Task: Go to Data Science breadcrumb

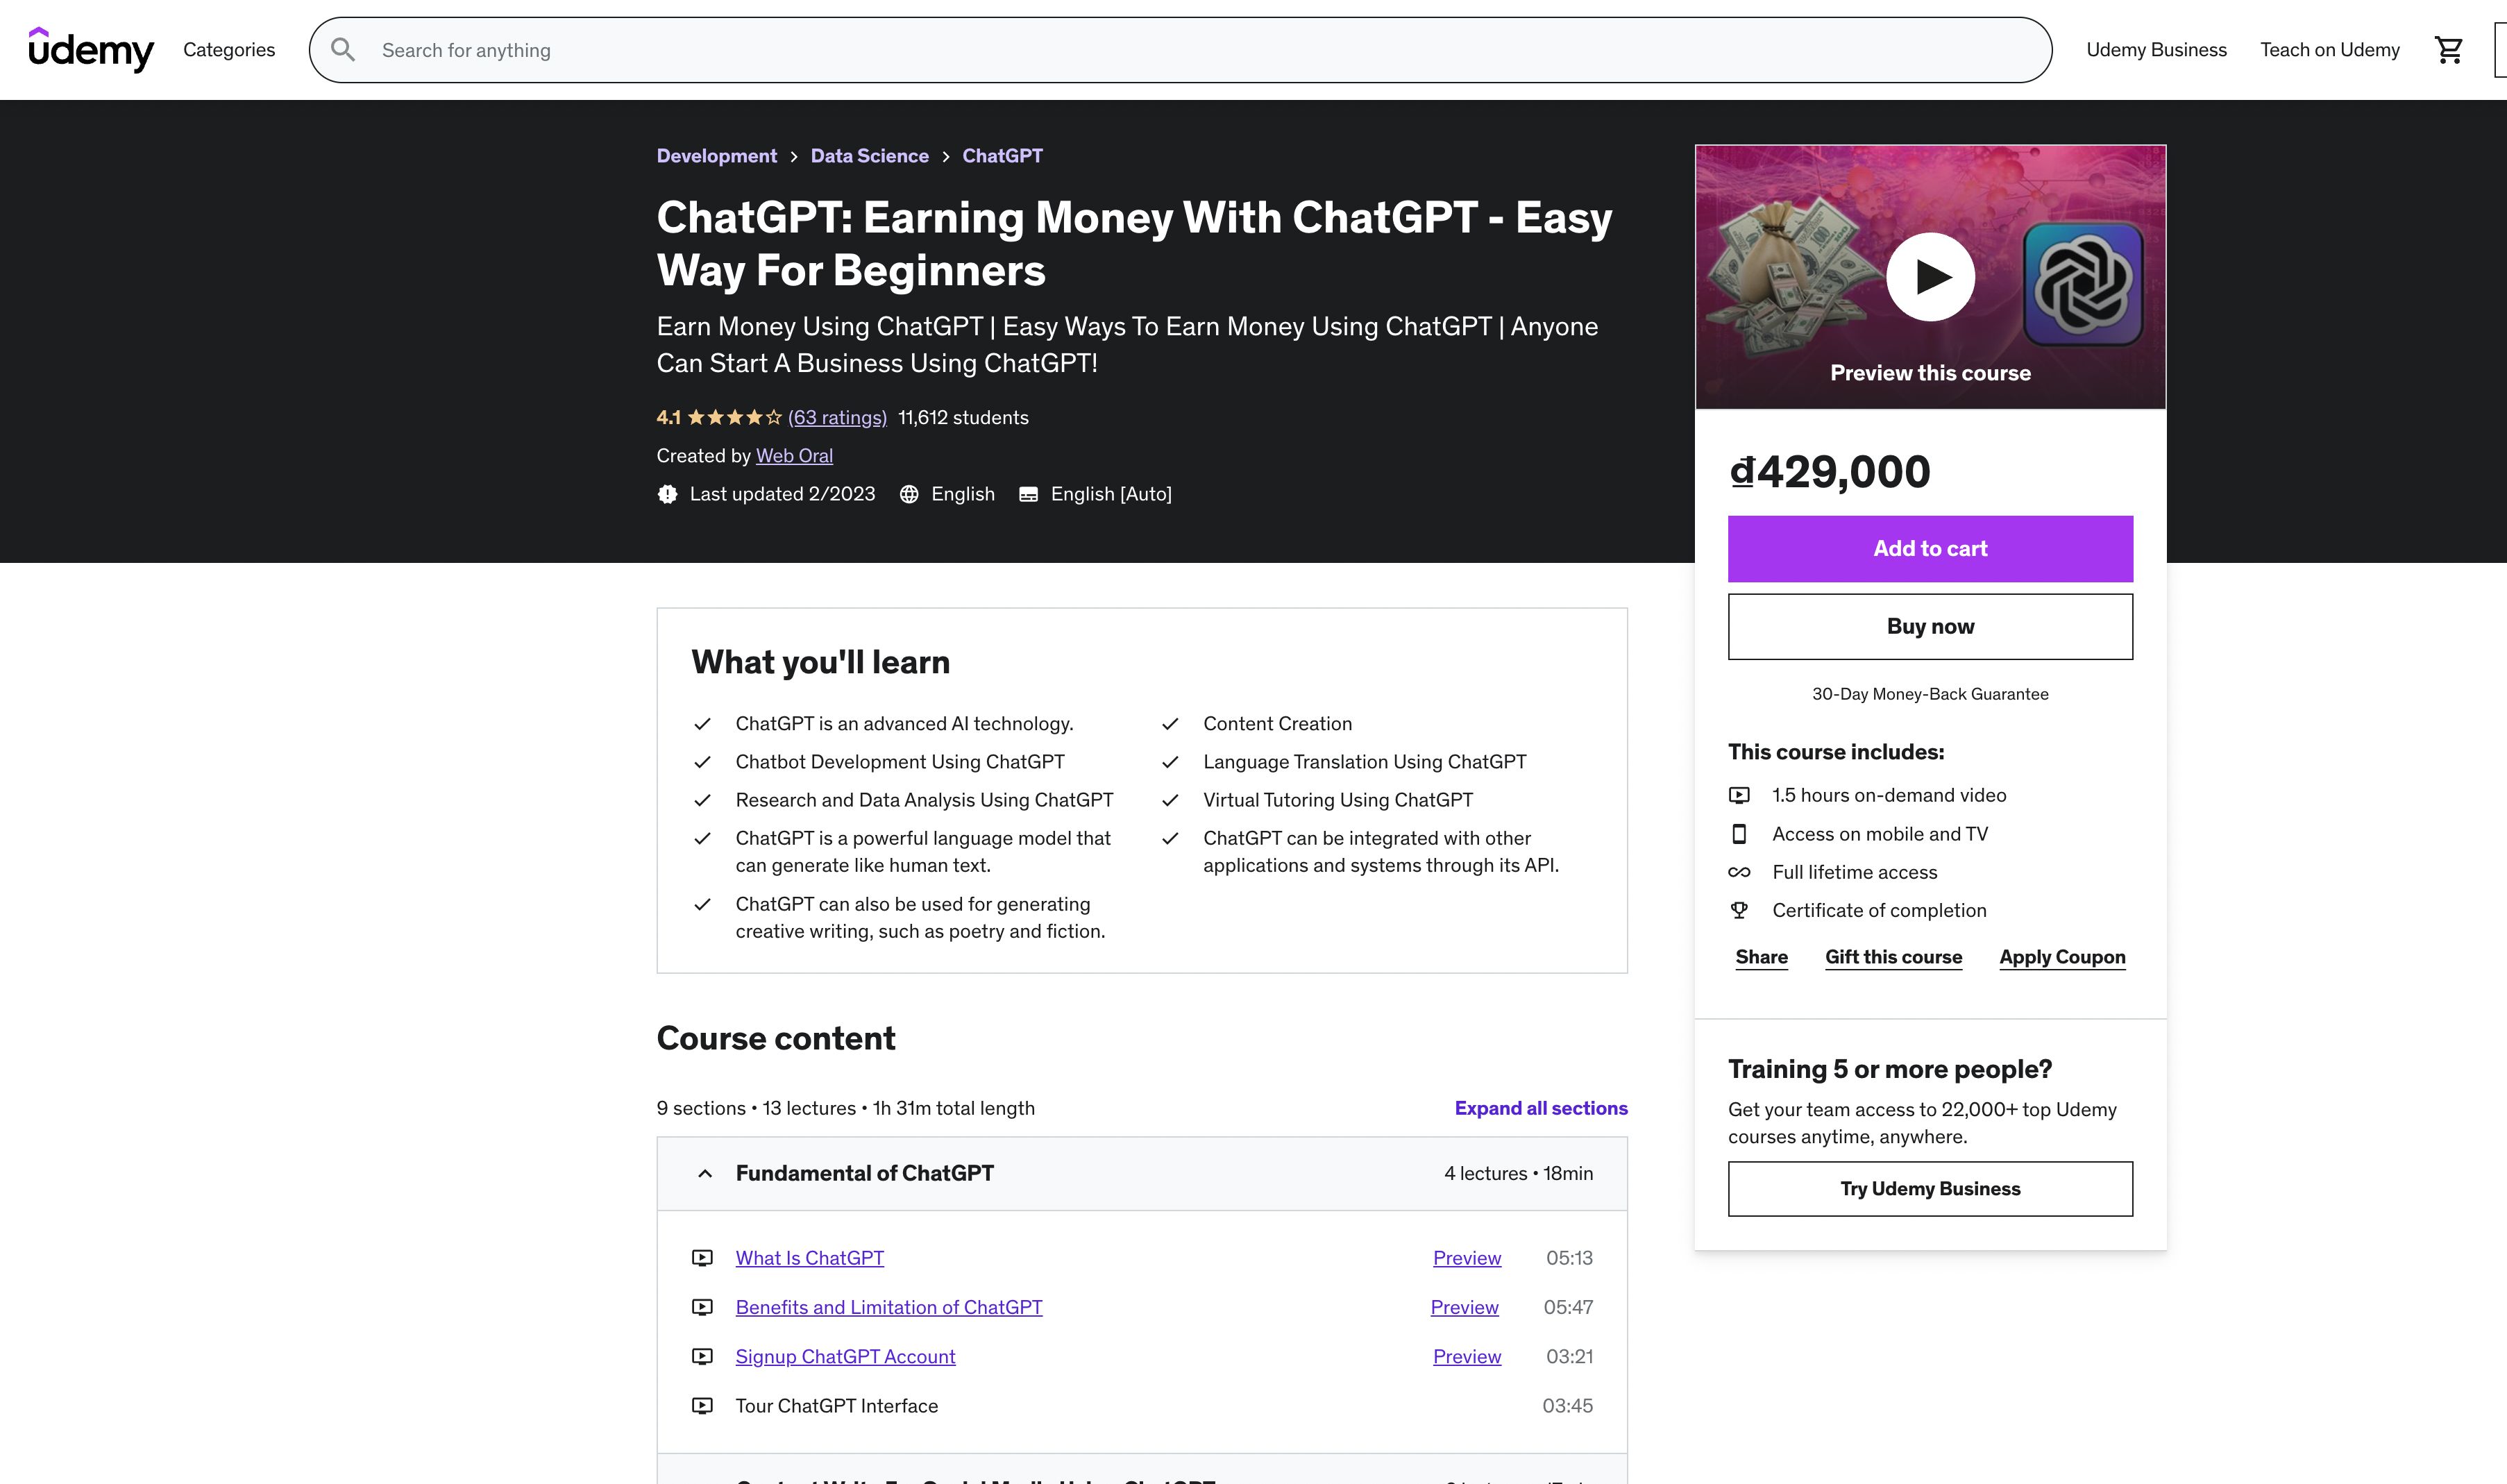Action: [869, 156]
